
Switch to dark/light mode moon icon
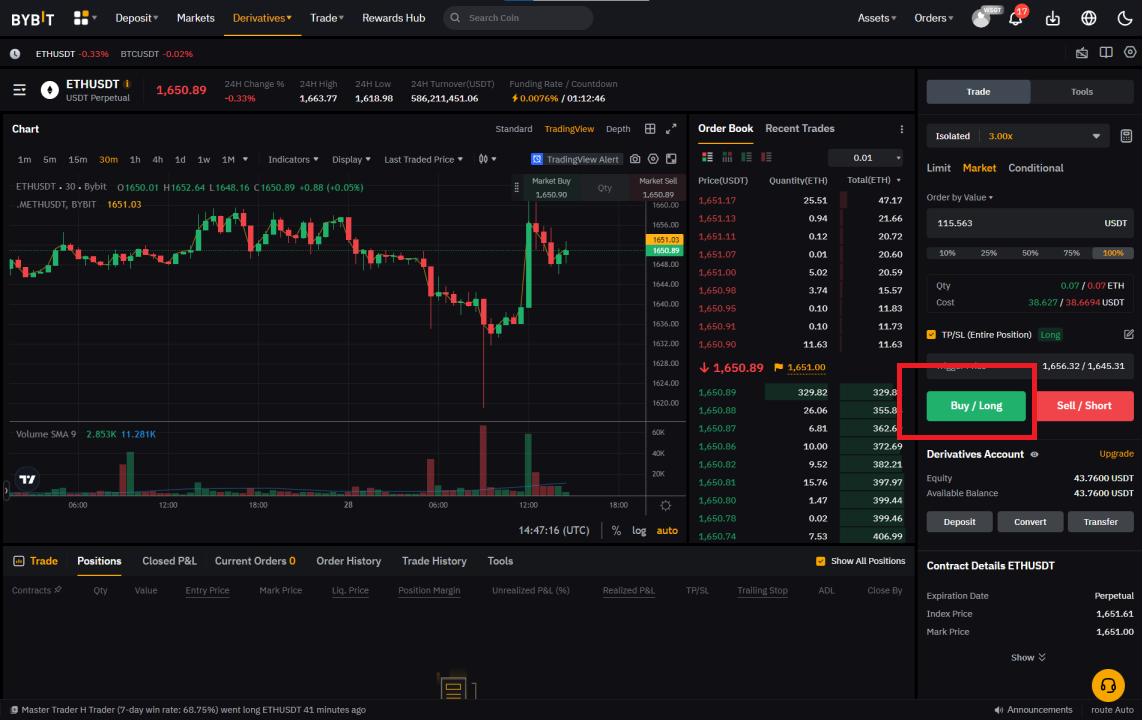coord(1124,18)
